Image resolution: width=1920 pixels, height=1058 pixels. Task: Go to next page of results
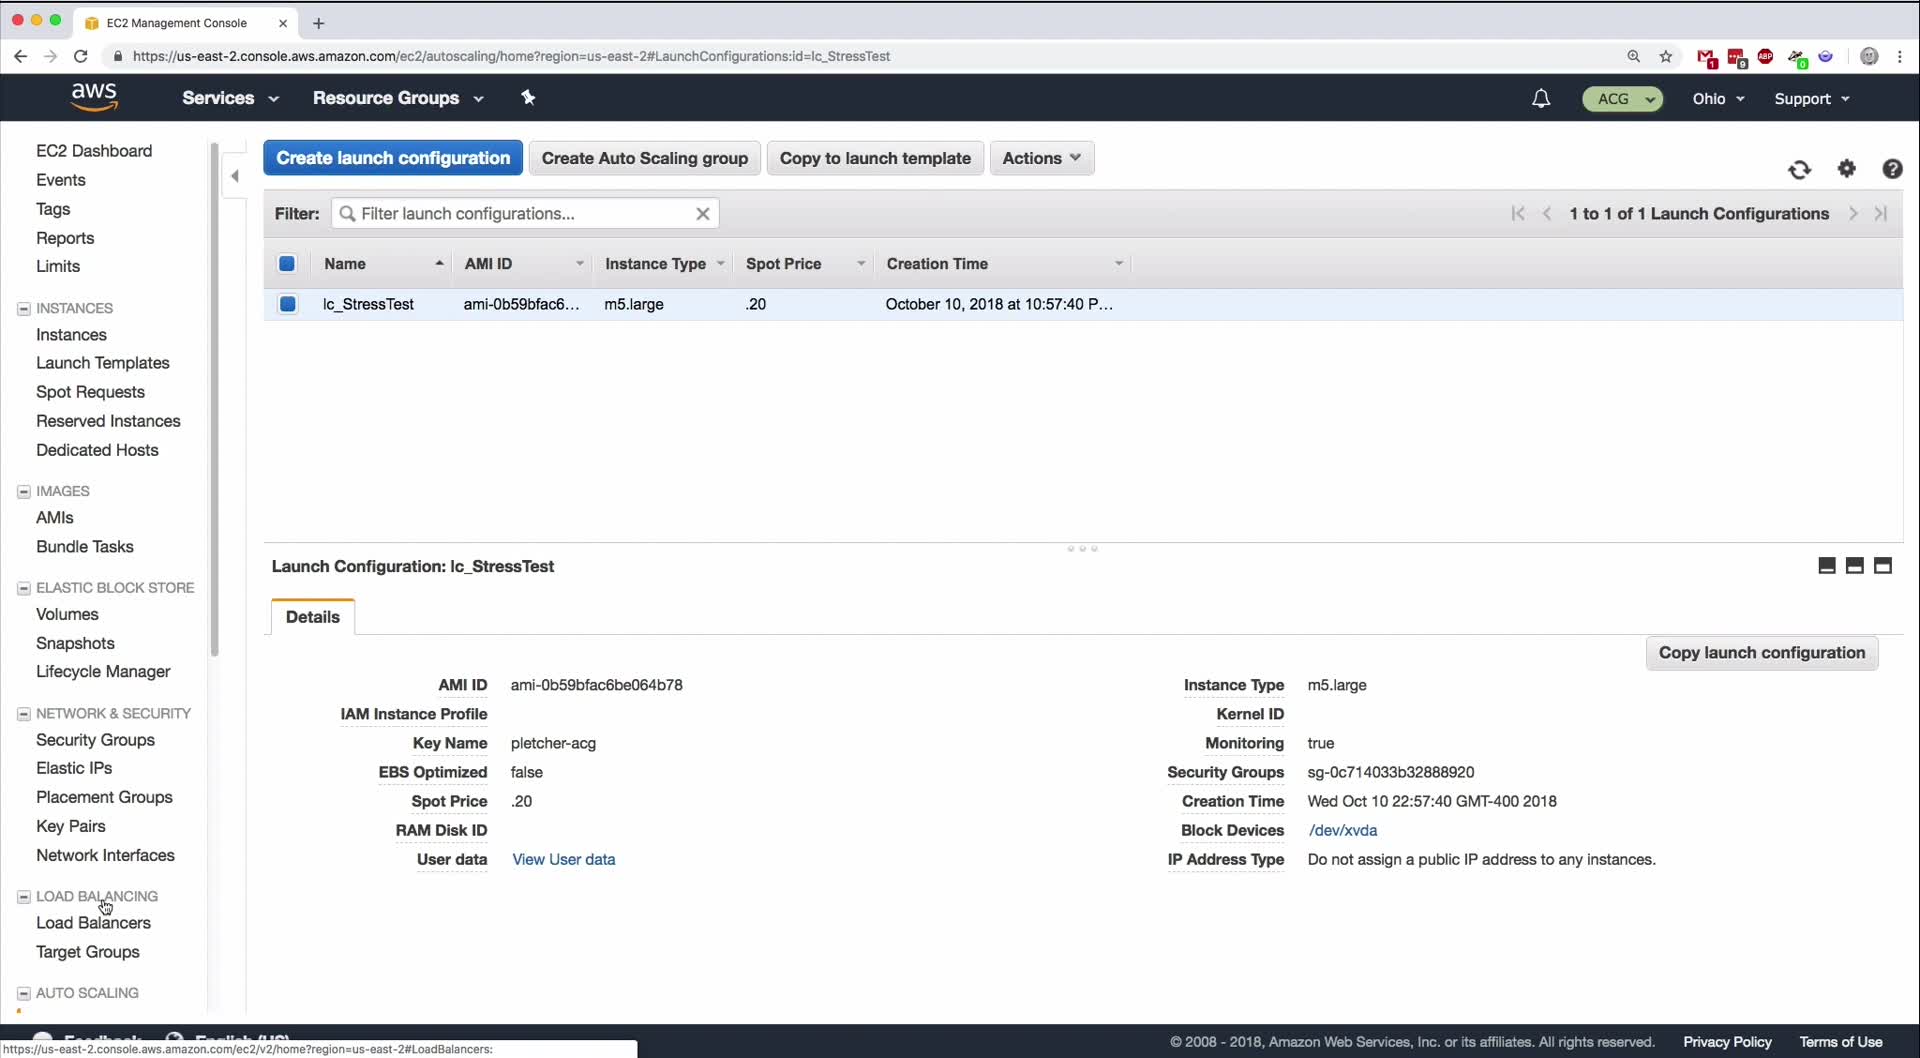click(1853, 213)
